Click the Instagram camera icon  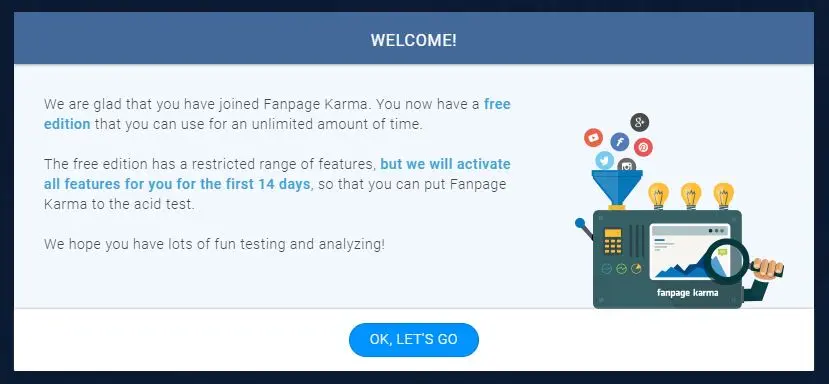point(627,165)
